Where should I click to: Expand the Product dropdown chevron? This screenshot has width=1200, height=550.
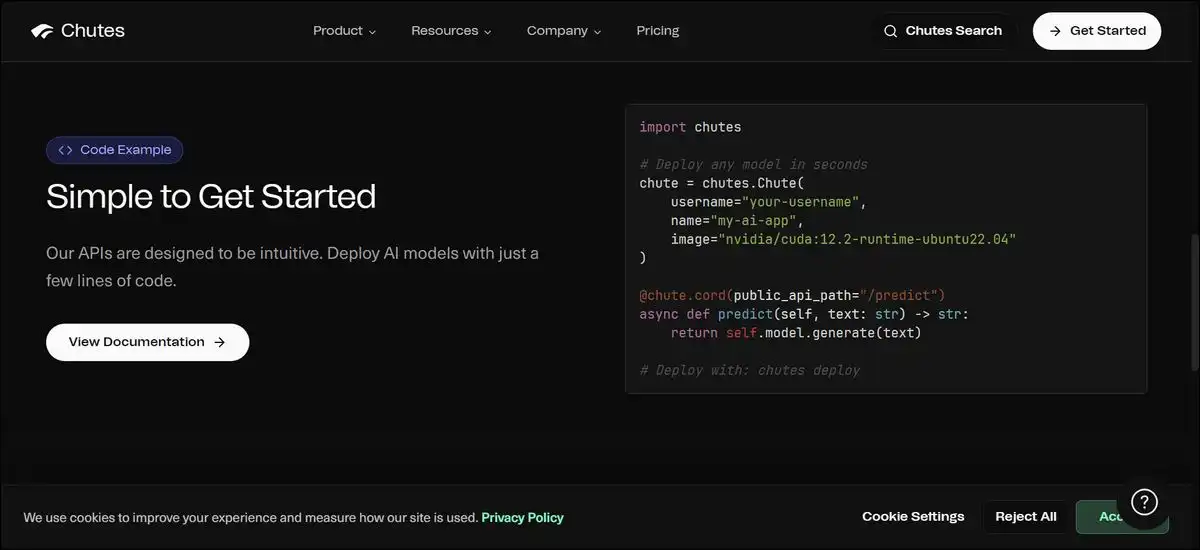pos(372,32)
